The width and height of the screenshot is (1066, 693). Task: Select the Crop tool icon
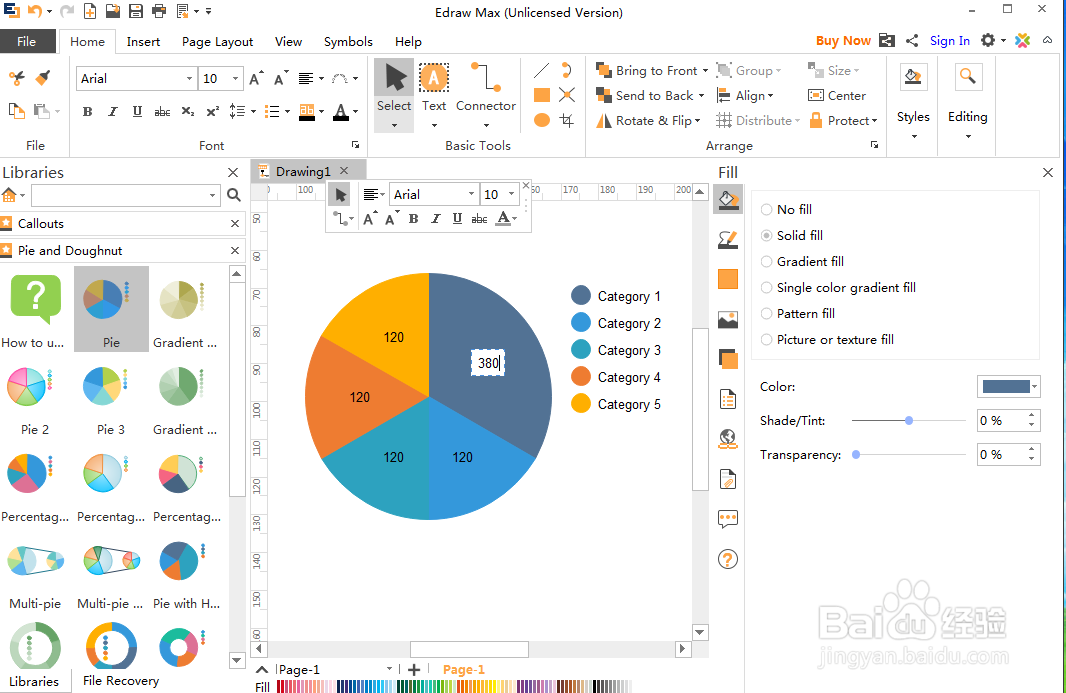567,120
